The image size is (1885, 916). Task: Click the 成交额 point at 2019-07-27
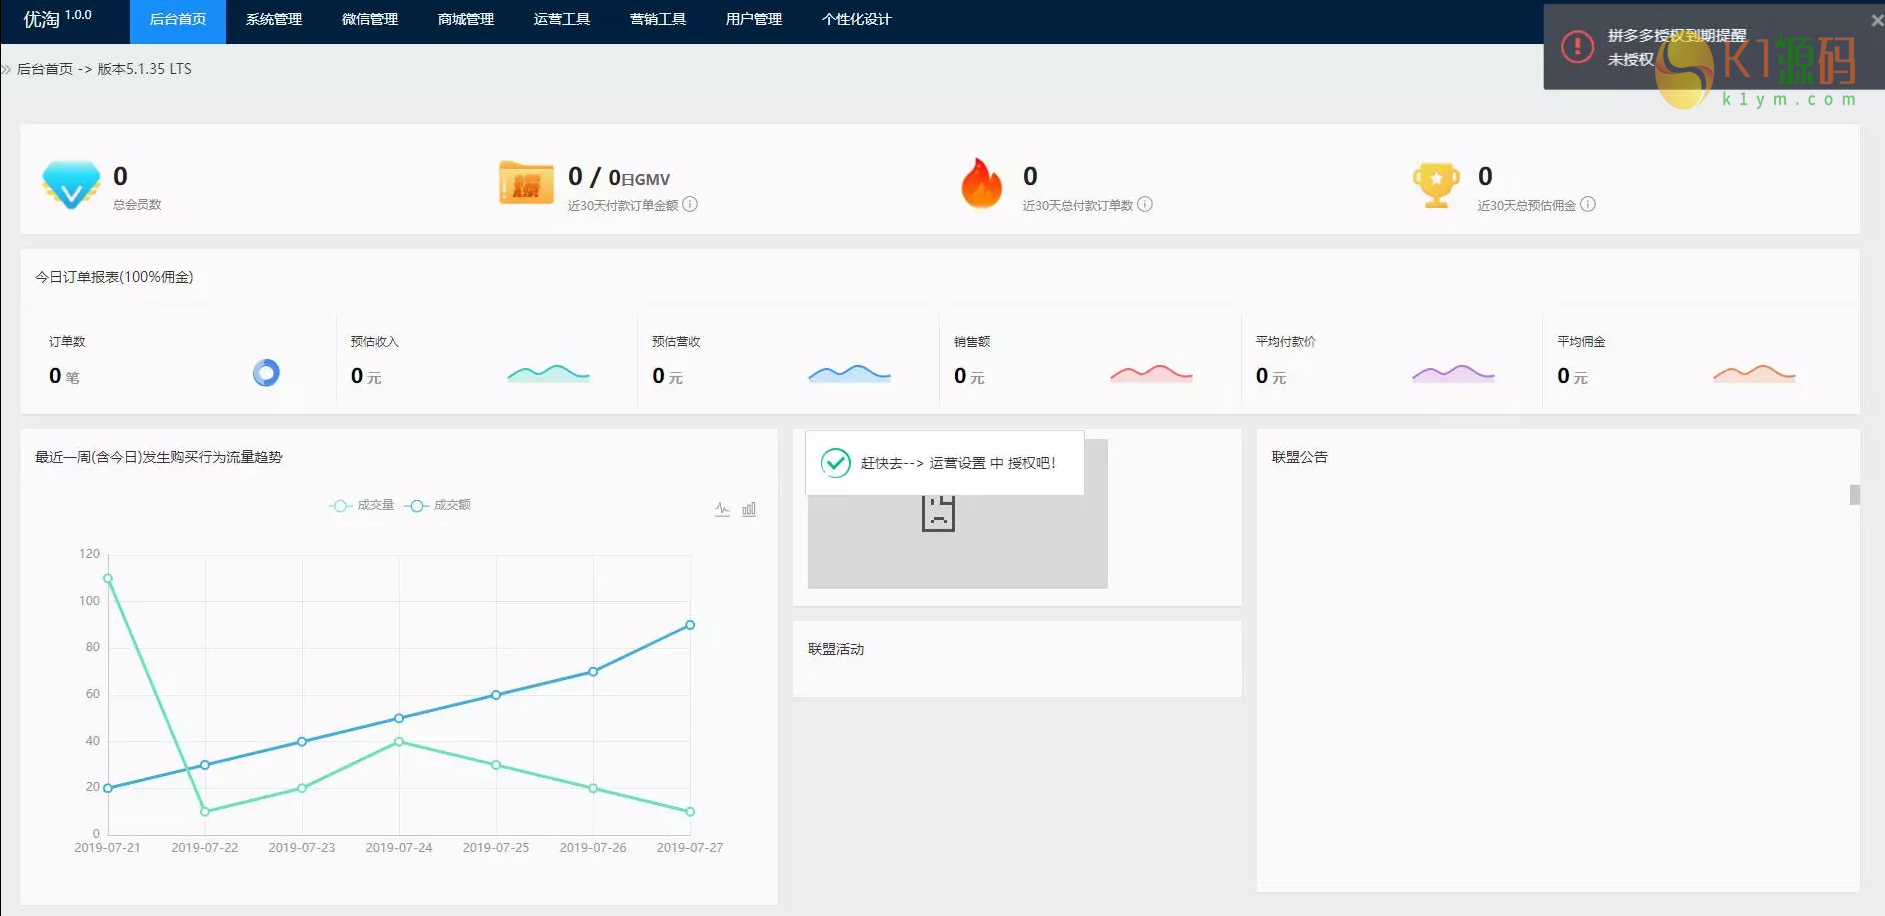pos(690,625)
